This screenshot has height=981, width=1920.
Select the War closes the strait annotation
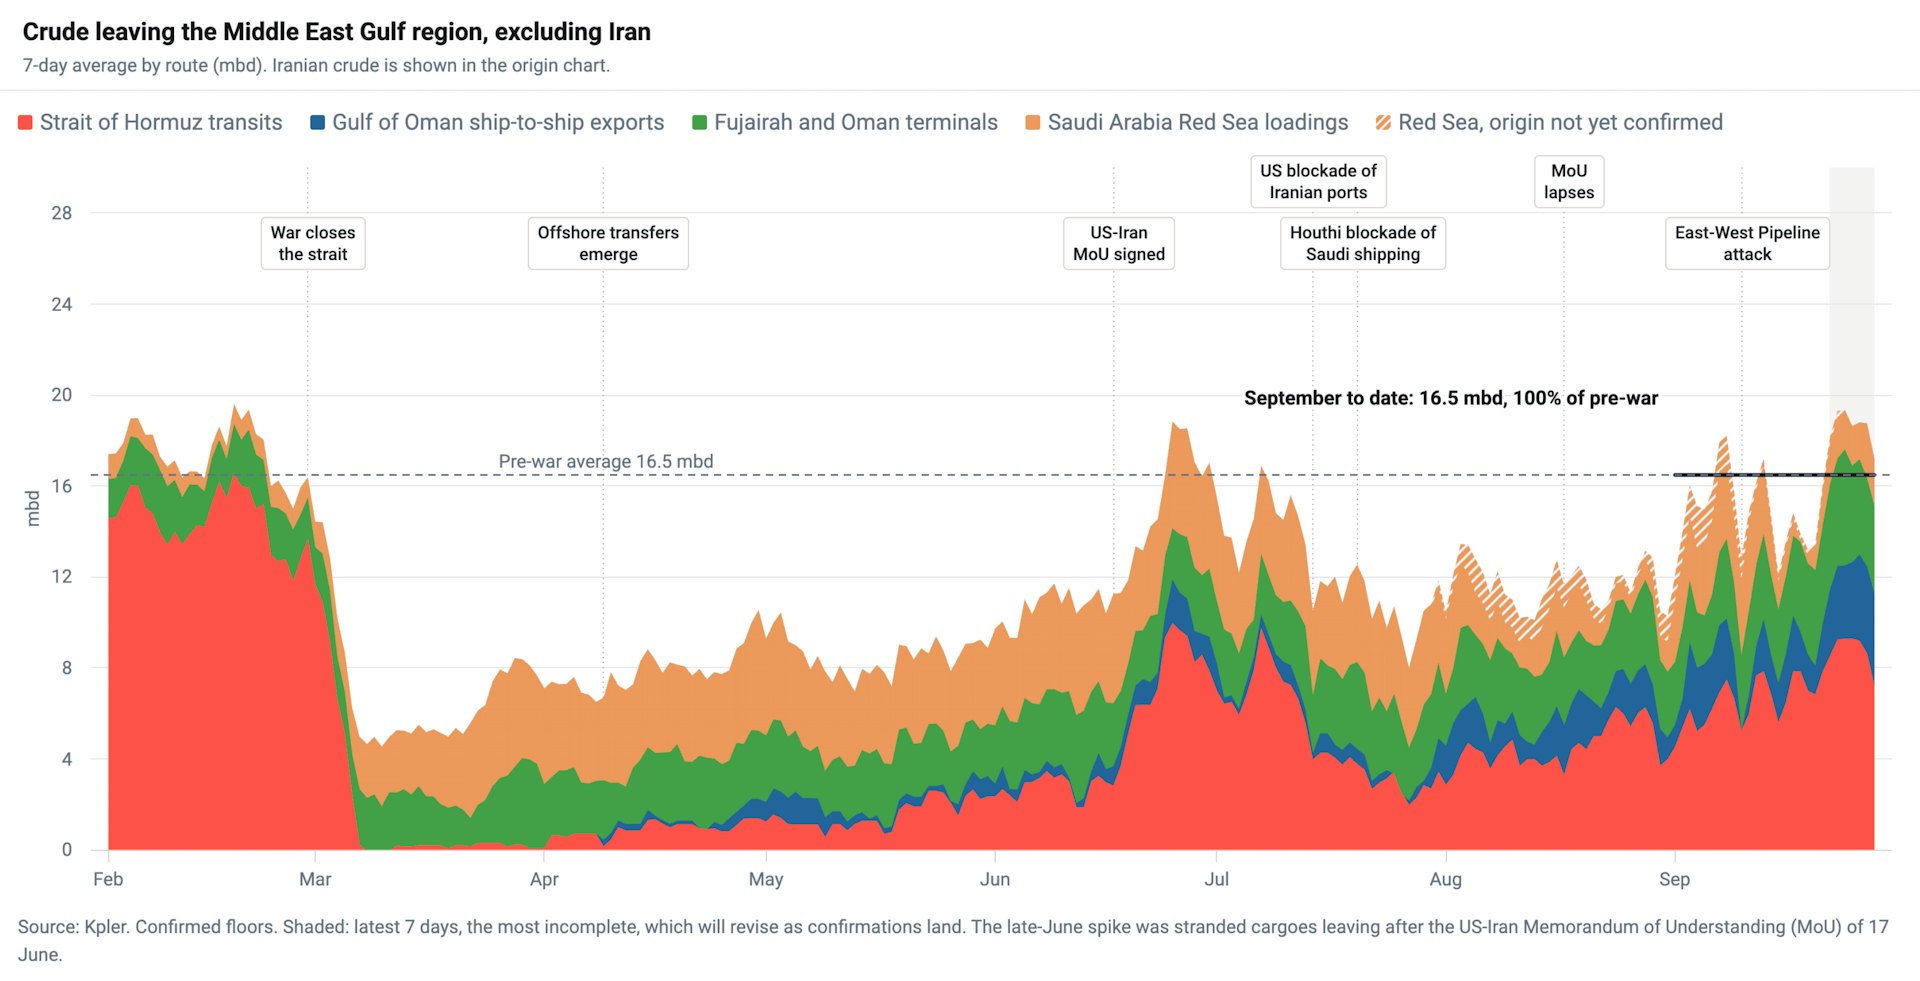(x=313, y=243)
